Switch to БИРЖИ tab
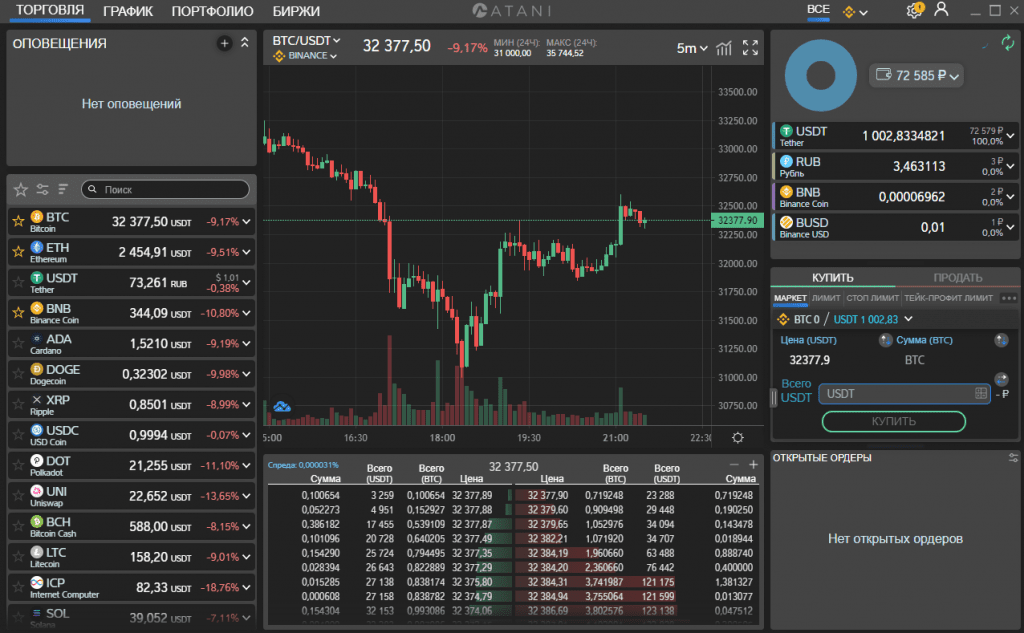This screenshot has height=633, width=1024. (x=296, y=11)
